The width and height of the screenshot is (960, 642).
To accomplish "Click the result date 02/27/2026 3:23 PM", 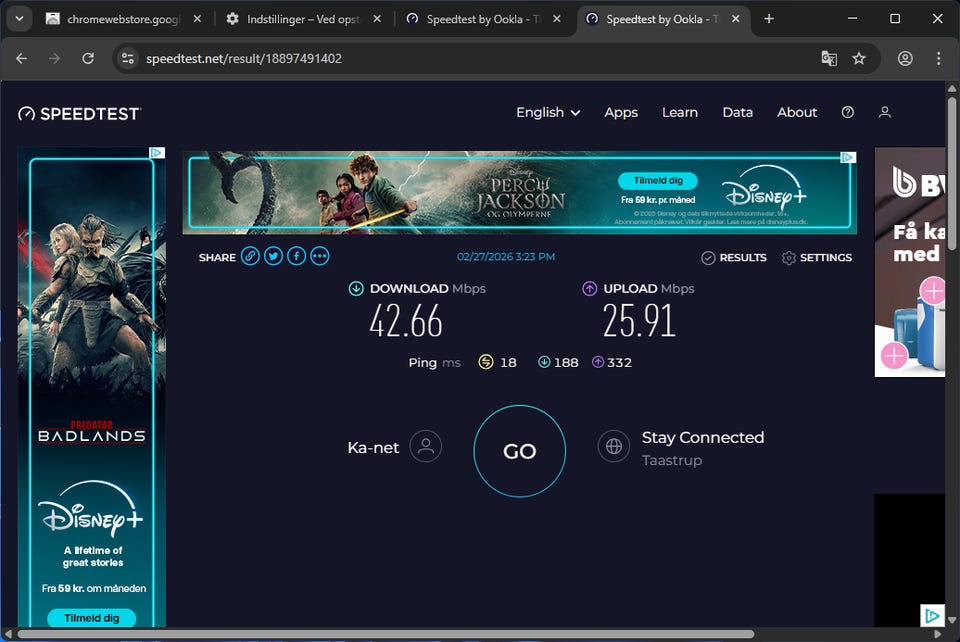I will (x=506, y=256).
